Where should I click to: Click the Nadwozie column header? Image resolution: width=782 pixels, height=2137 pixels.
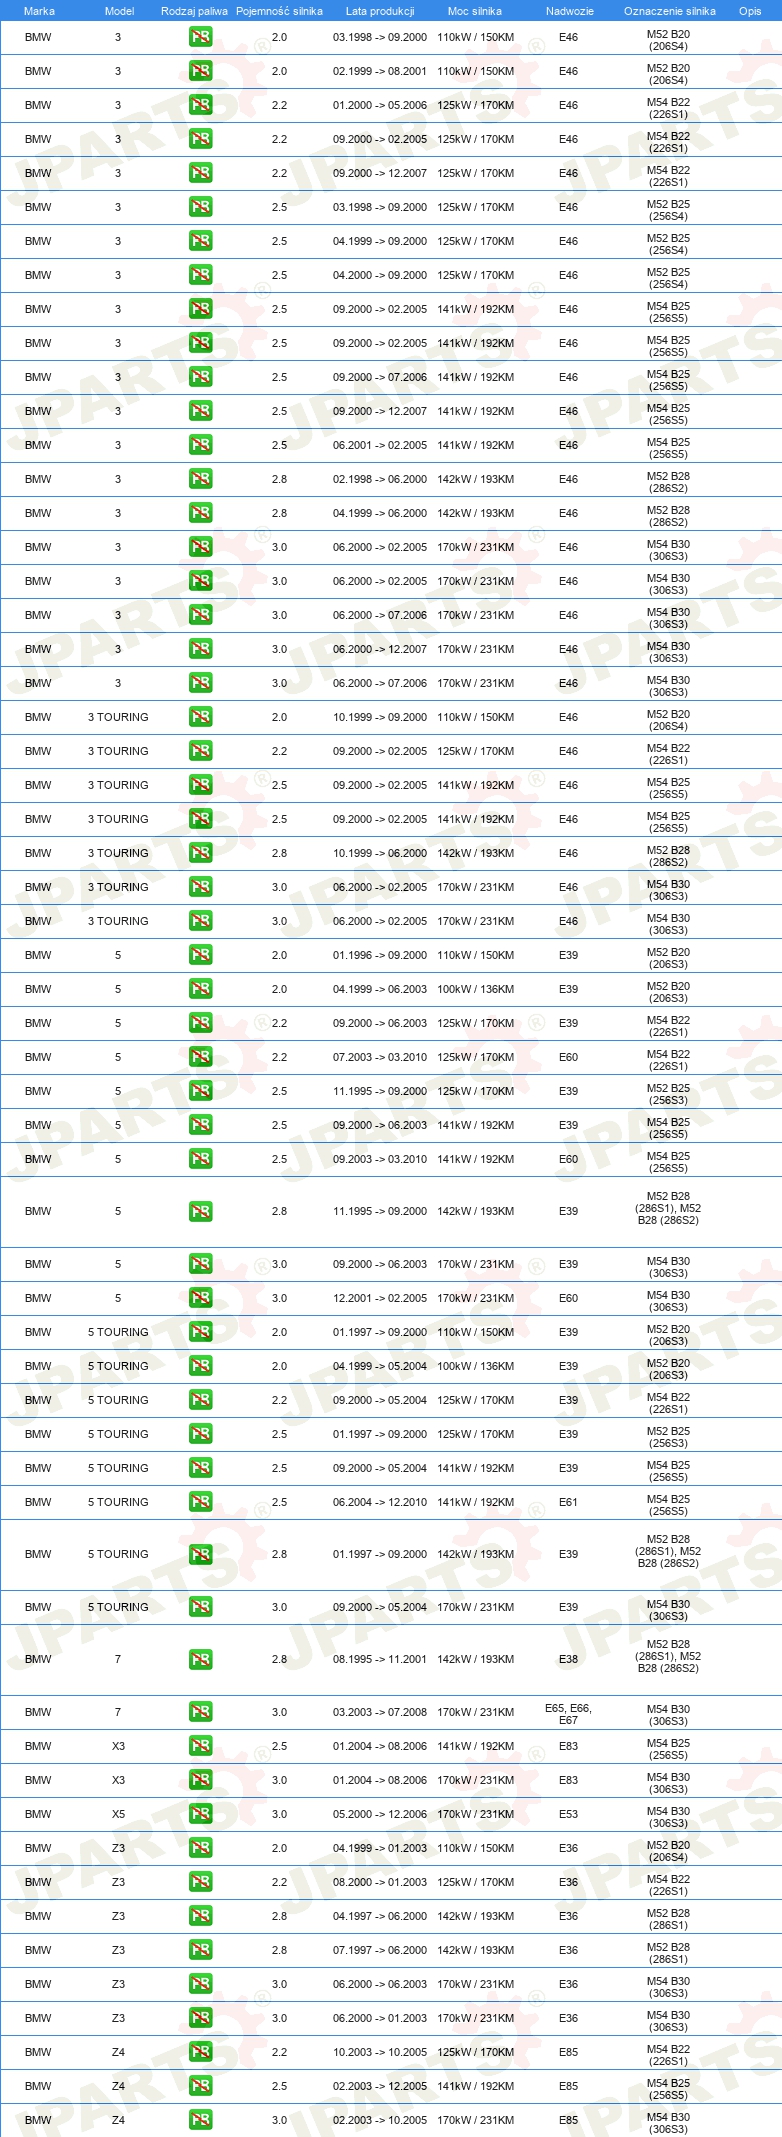570,11
